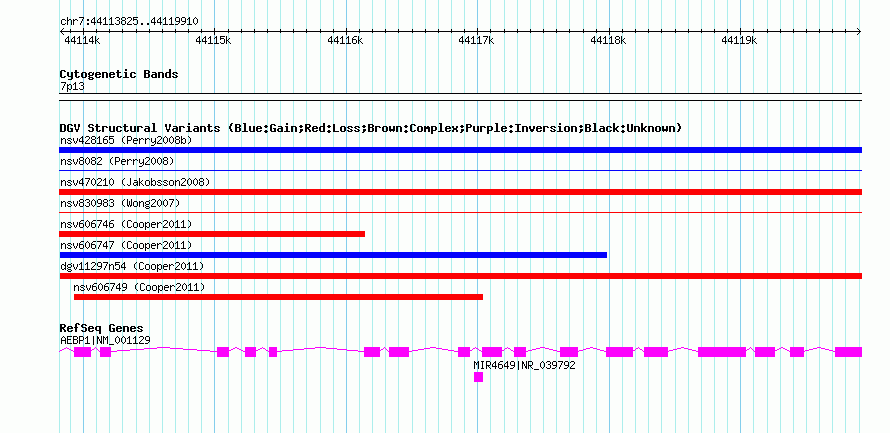The image size is (890, 433).
Task: Click the 44116k ruler label
Action: tap(345, 40)
